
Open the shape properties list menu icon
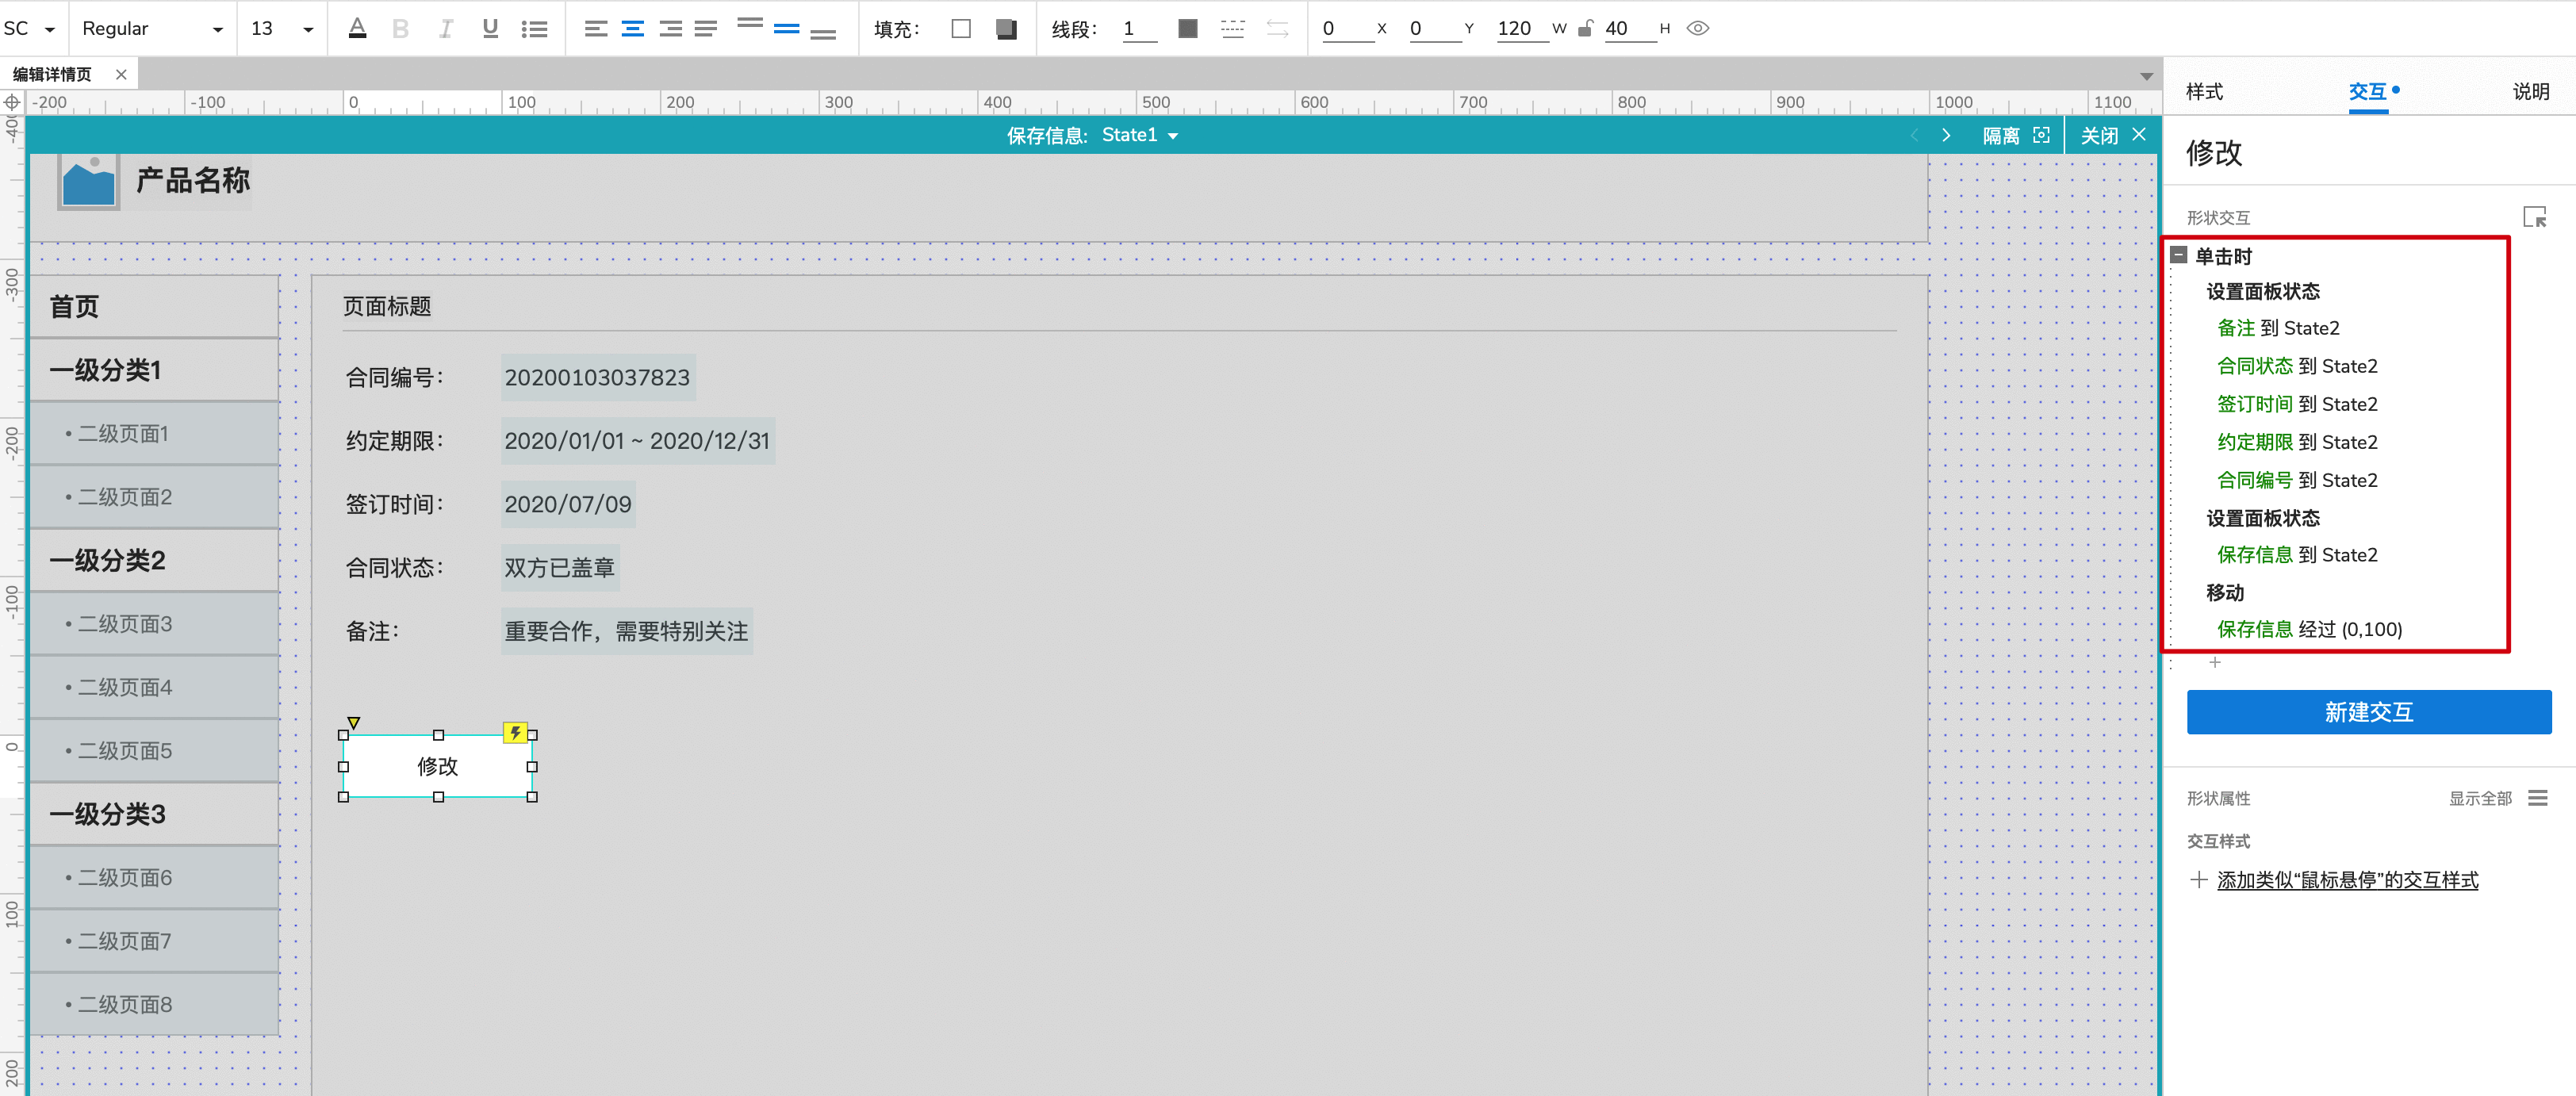[x=2537, y=798]
